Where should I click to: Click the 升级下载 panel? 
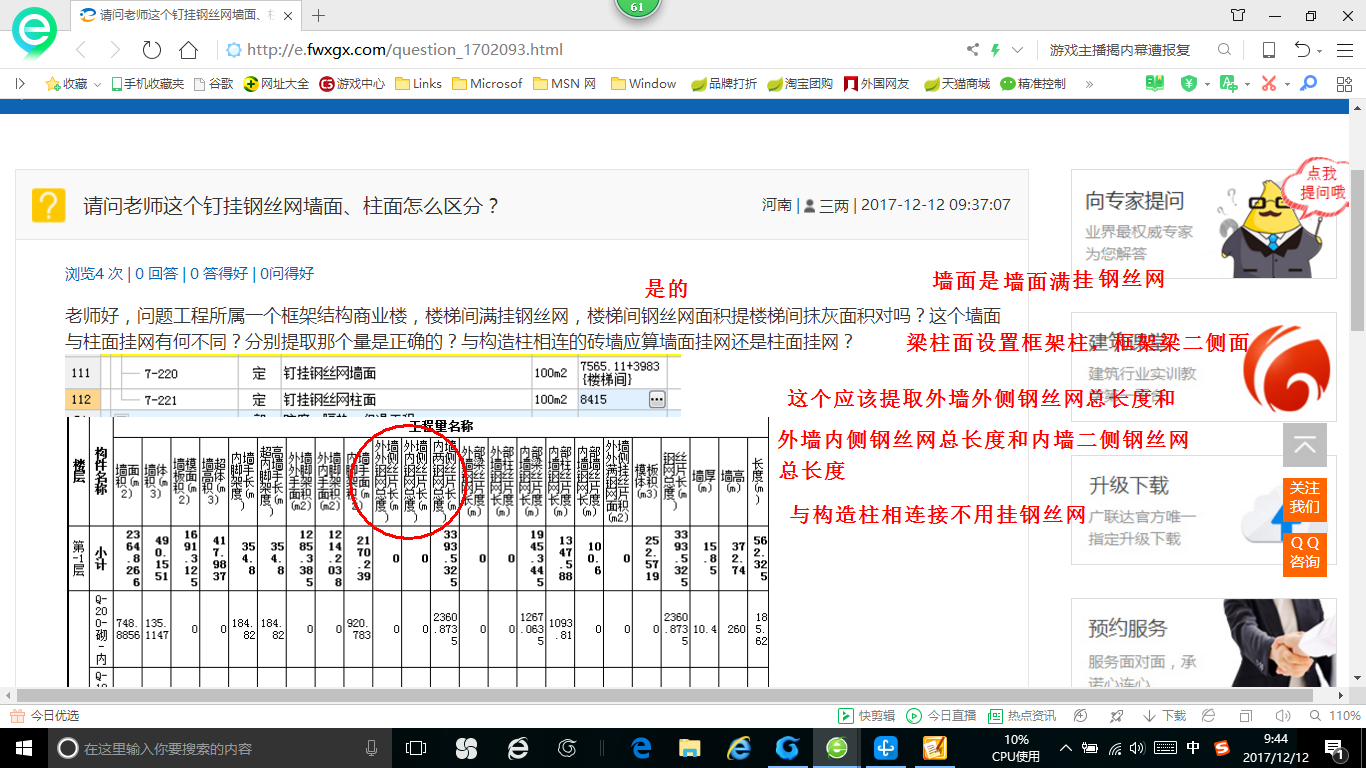1203,510
